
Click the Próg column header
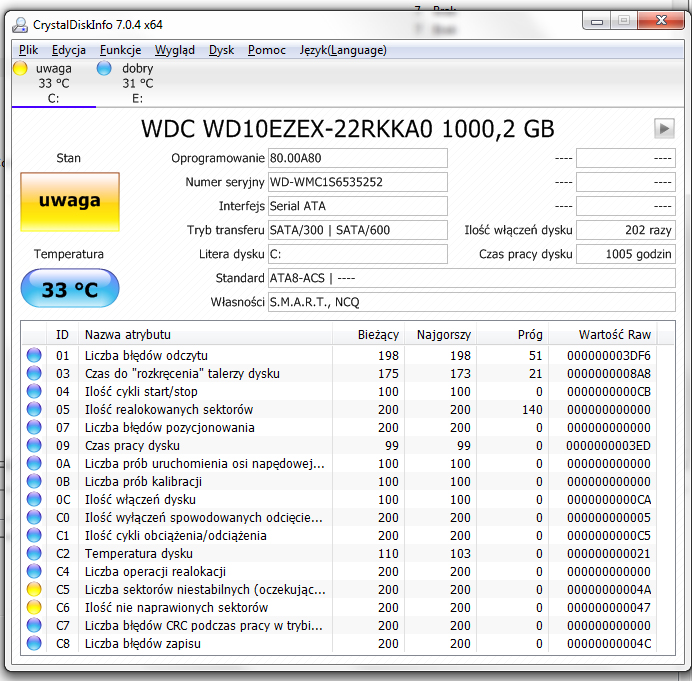point(512,335)
